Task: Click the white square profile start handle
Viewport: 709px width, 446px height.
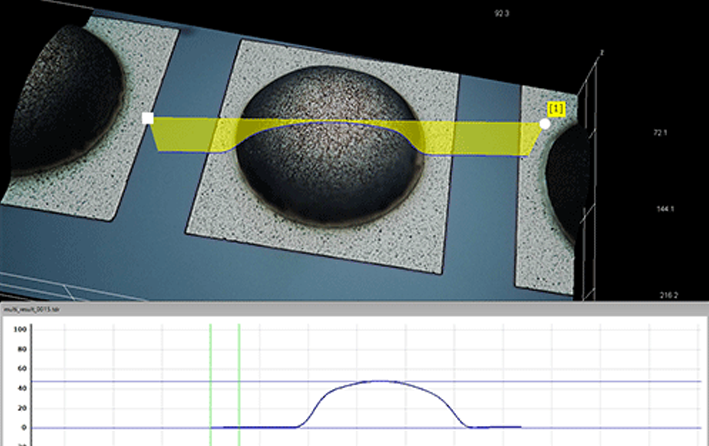Action: pyautogui.click(x=148, y=118)
